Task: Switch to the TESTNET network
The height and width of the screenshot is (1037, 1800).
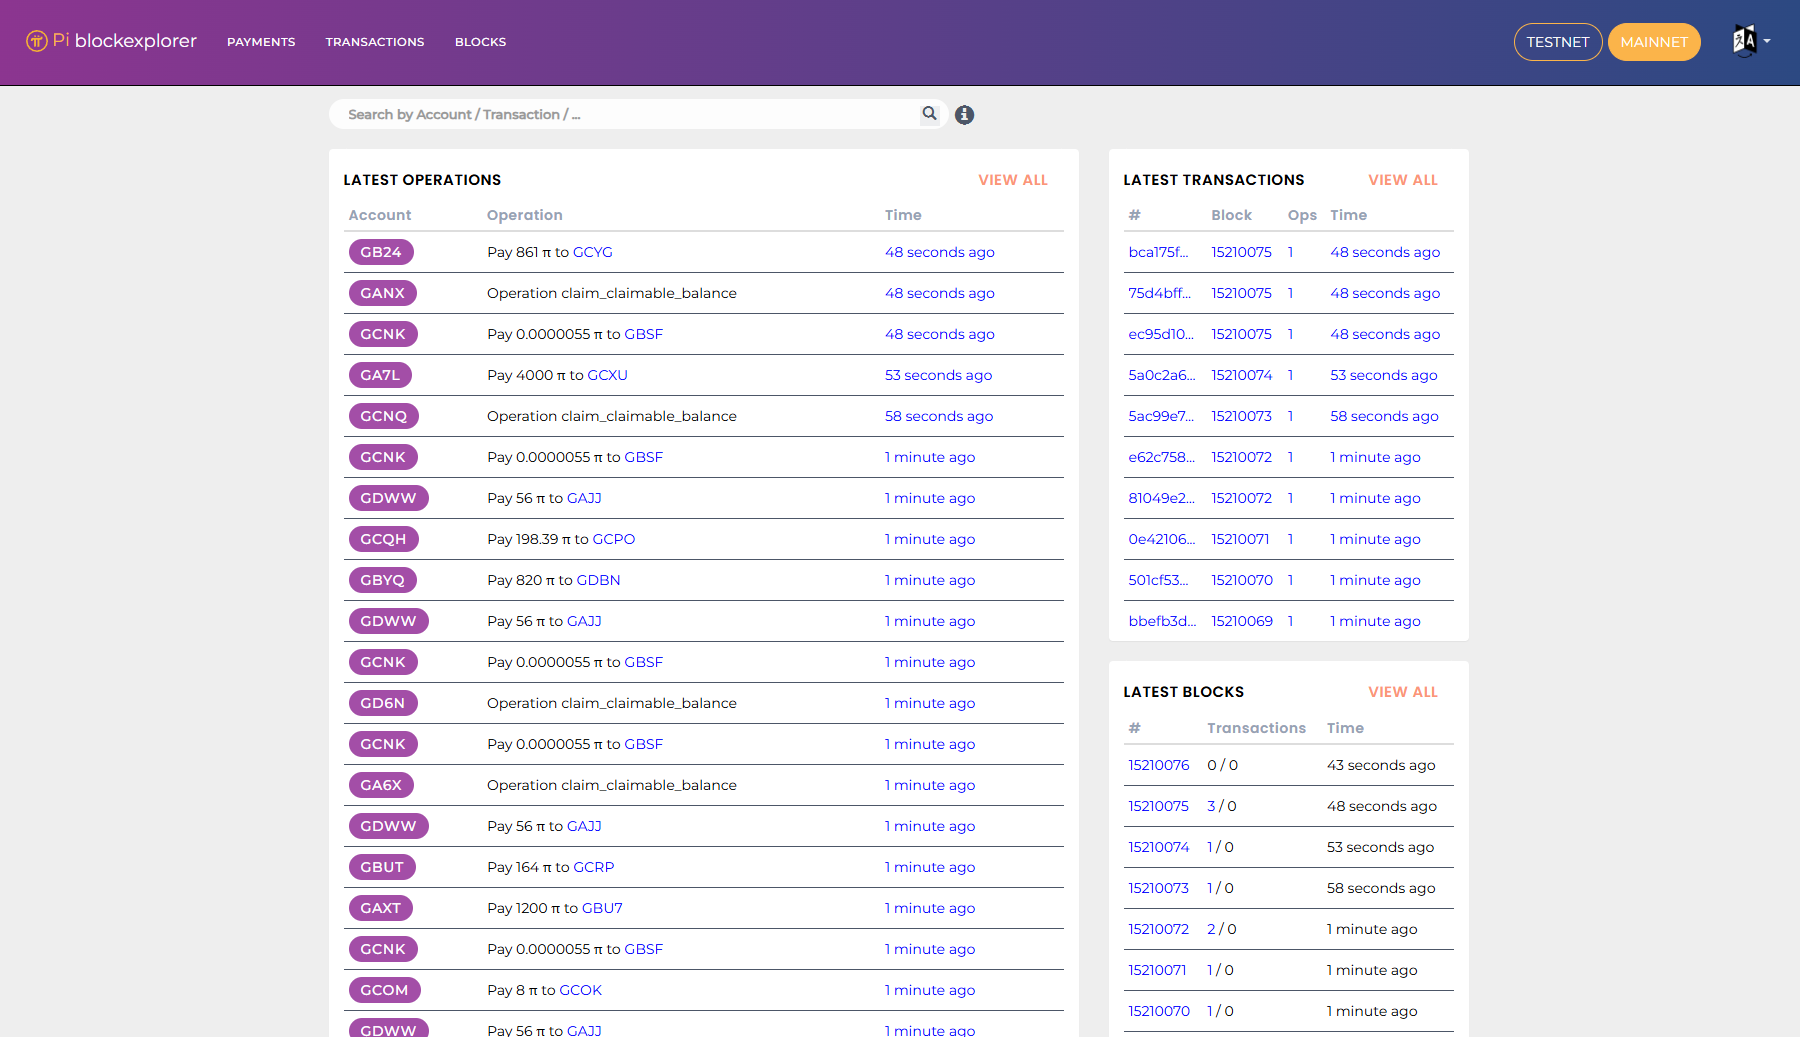Action: [x=1557, y=42]
